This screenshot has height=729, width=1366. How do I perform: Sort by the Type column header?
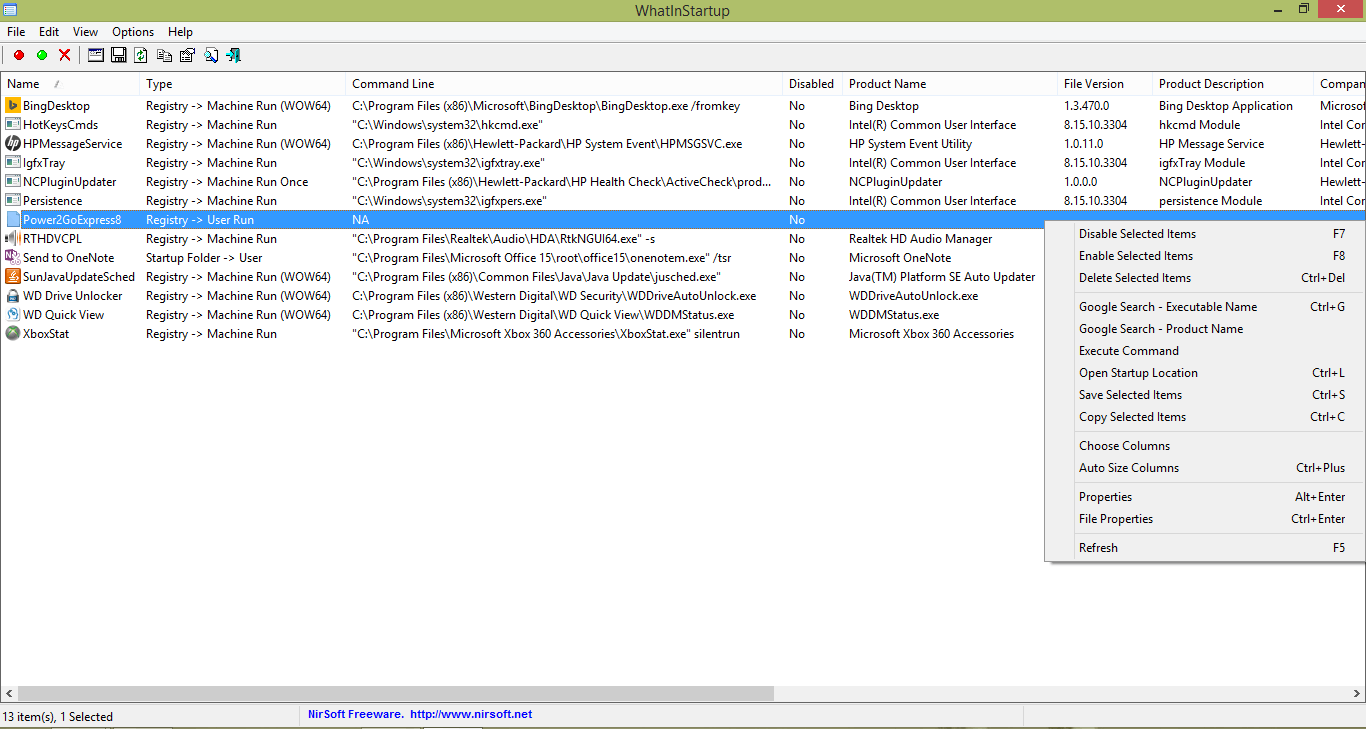pyautogui.click(x=243, y=84)
